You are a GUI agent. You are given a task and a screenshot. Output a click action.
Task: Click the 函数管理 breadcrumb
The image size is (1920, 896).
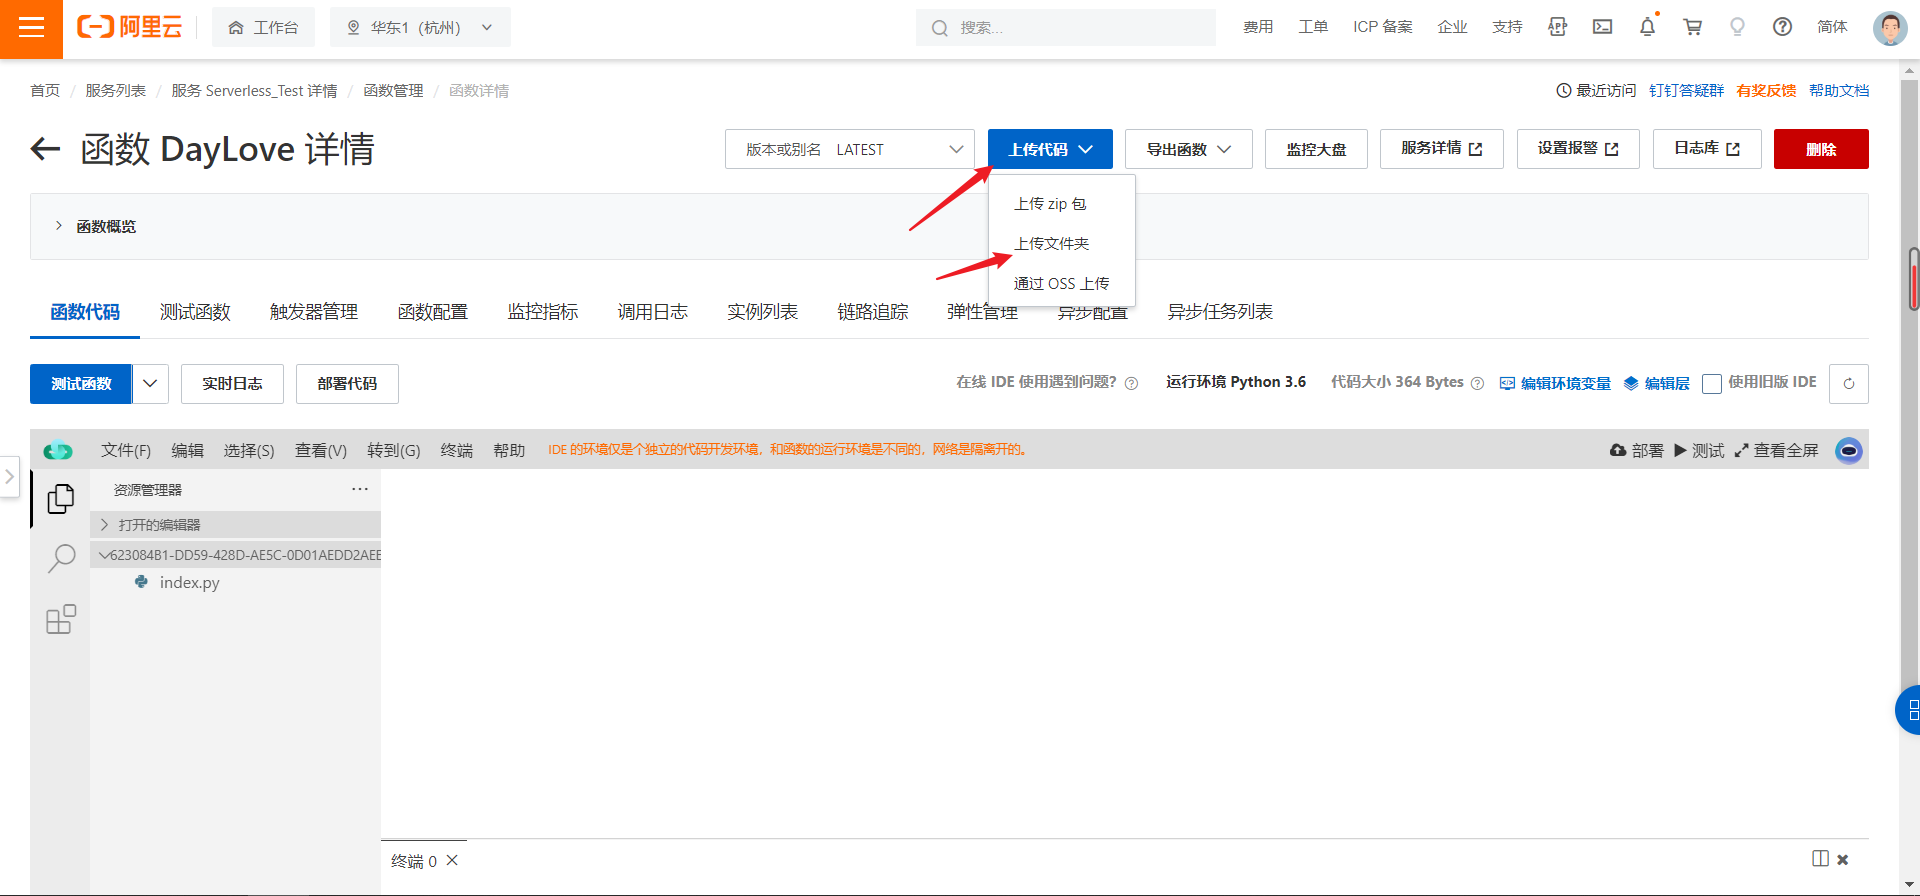393,91
